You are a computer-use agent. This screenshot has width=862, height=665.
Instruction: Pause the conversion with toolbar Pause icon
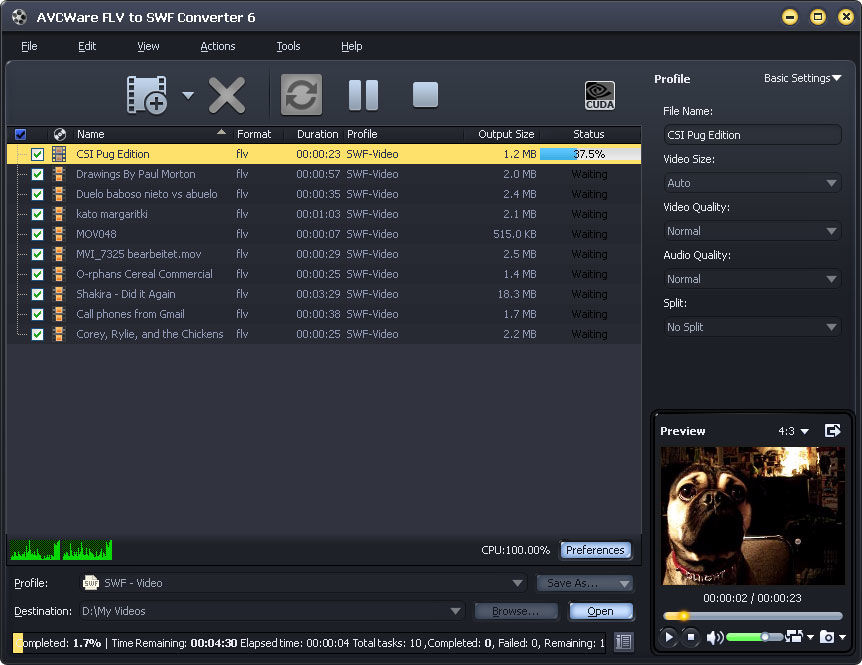click(x=363, y=95)
